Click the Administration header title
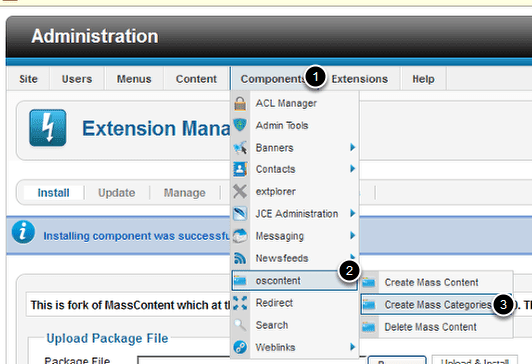 point(95,36)
